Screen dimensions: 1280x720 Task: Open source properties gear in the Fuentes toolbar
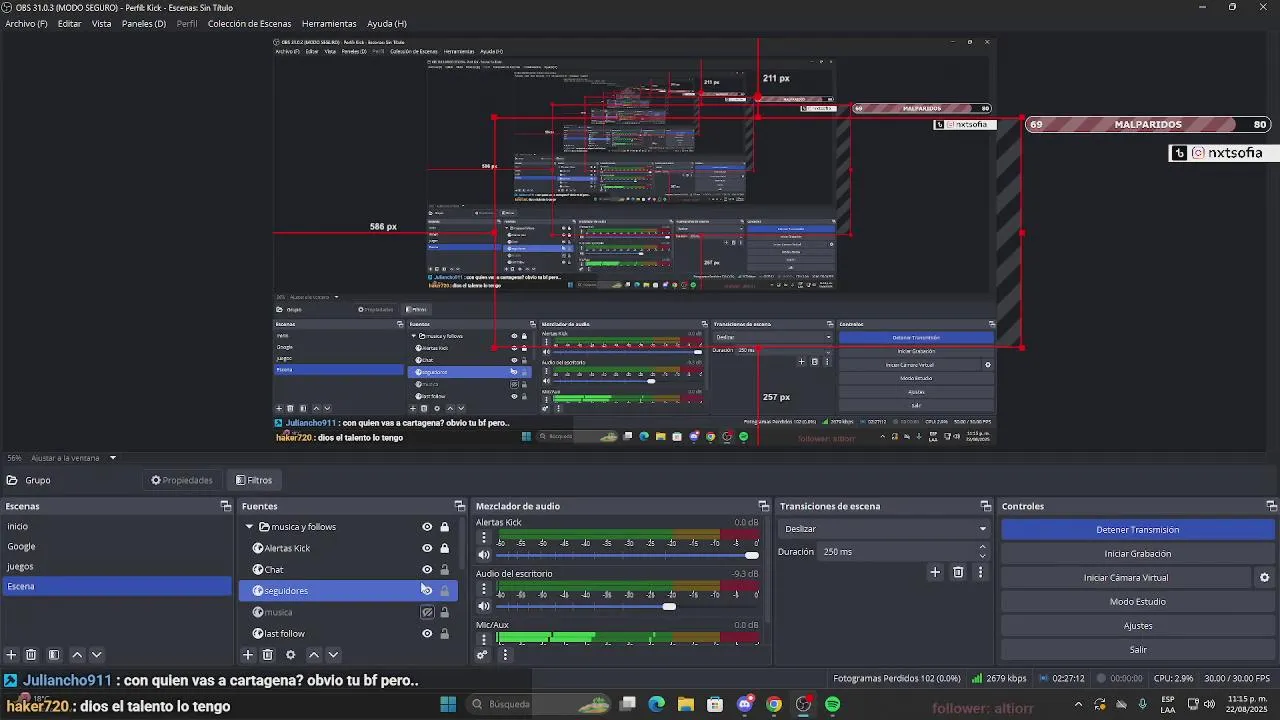(291, 655)
